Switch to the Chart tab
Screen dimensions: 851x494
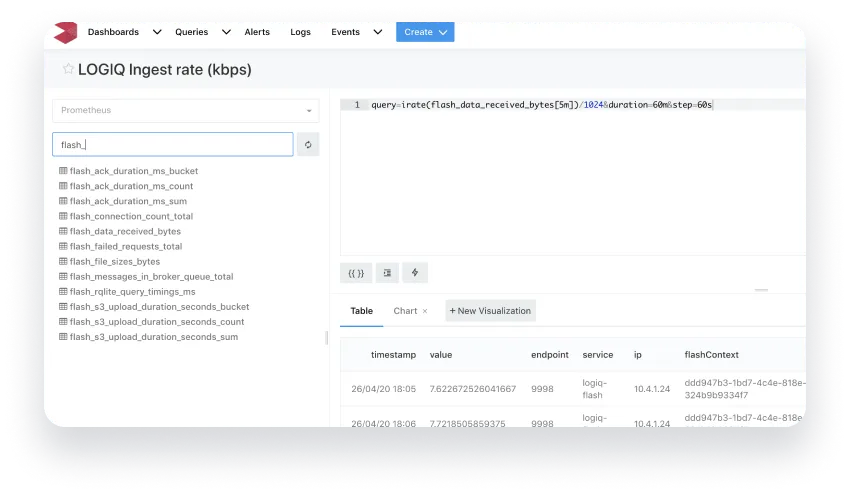pos(405,311)
